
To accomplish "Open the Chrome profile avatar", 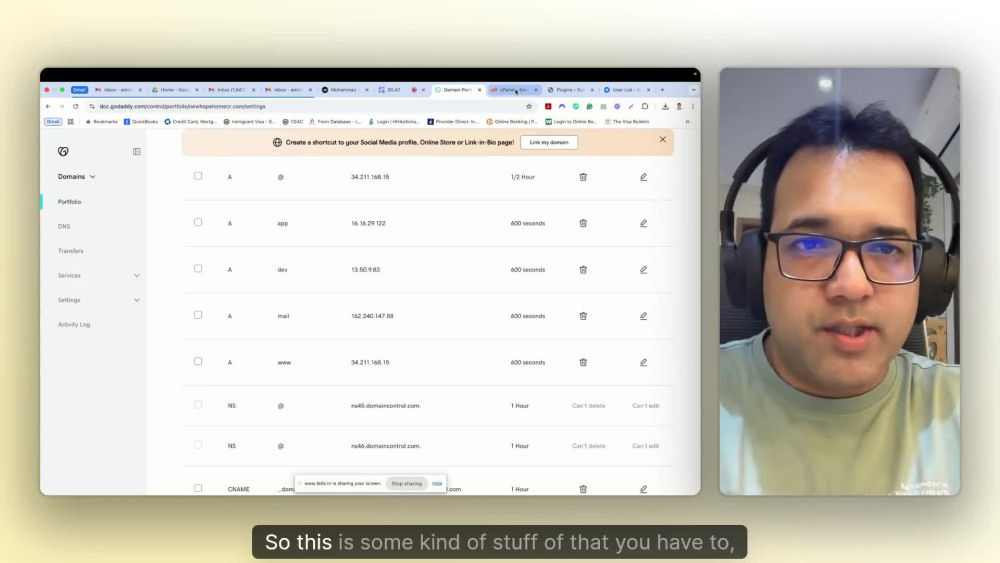I will pyautogui.click(x=679, y=106).
